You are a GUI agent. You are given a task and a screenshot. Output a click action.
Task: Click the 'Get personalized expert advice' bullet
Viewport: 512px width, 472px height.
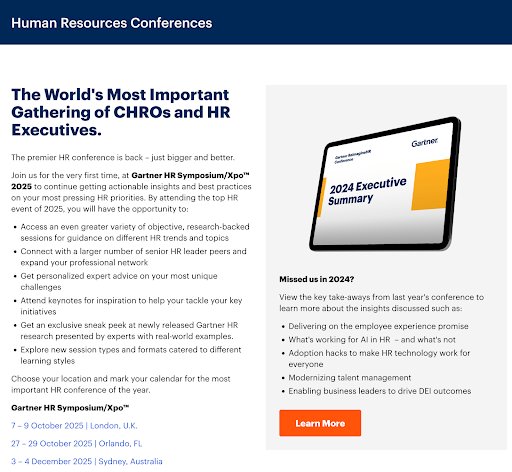(119, 282)
